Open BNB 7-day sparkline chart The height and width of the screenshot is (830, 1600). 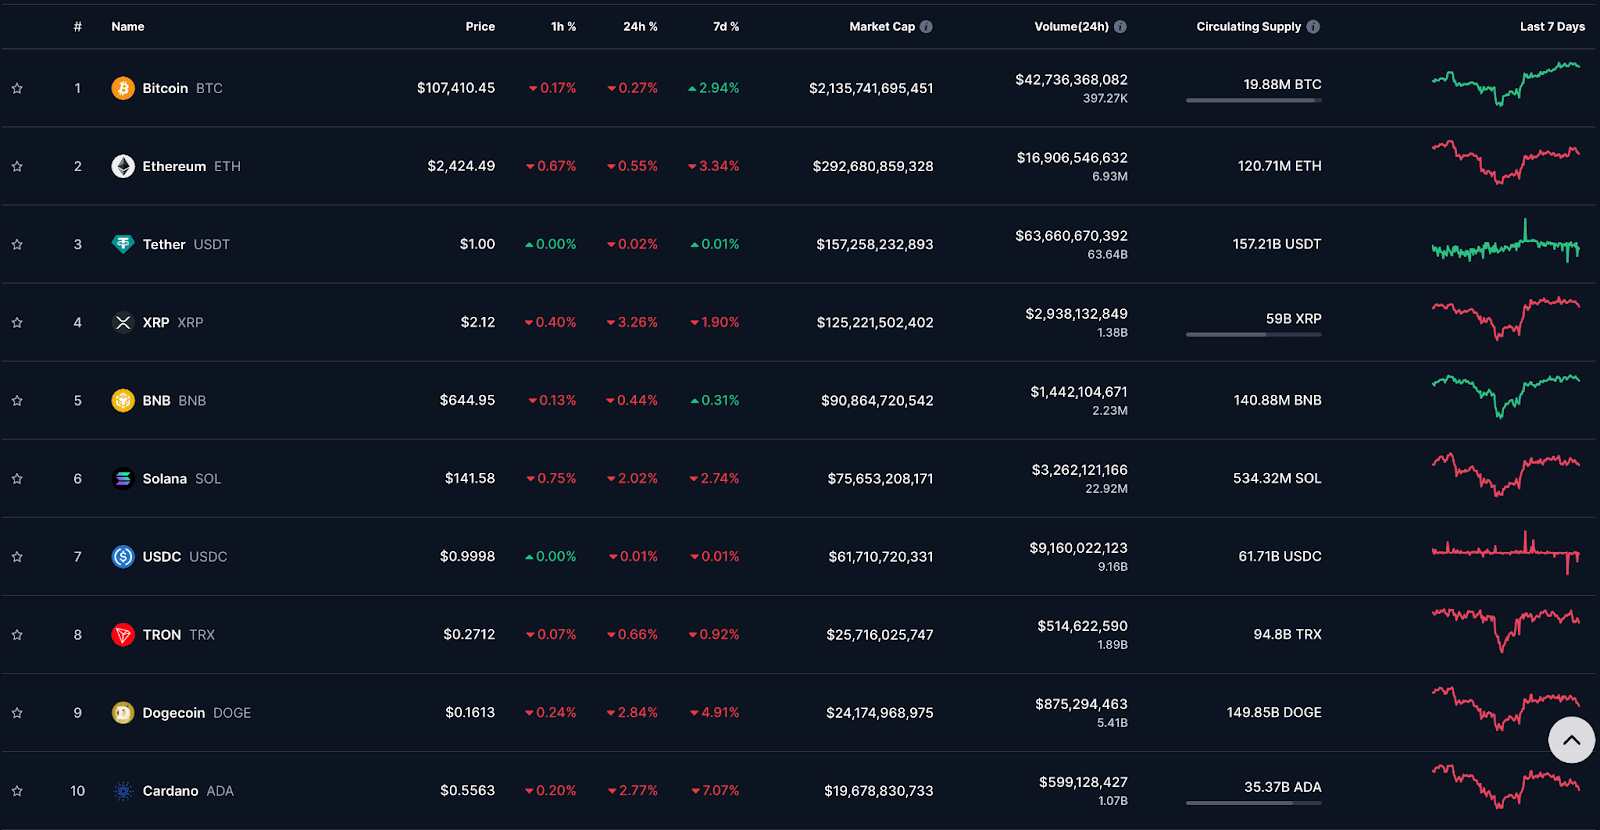pyautogui.click(x=1506, y=396)
